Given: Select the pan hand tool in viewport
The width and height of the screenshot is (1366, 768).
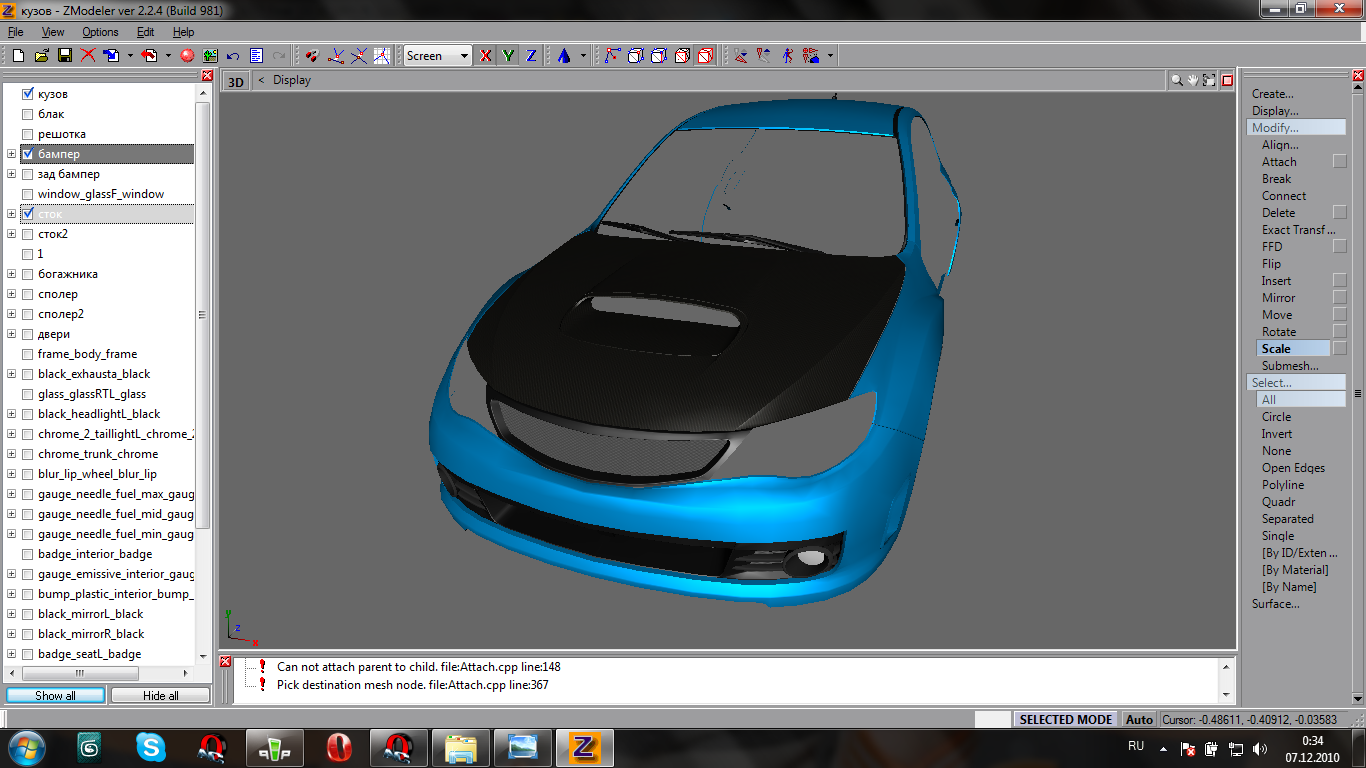Looking at the screenshot, I should pos(1193,80).
